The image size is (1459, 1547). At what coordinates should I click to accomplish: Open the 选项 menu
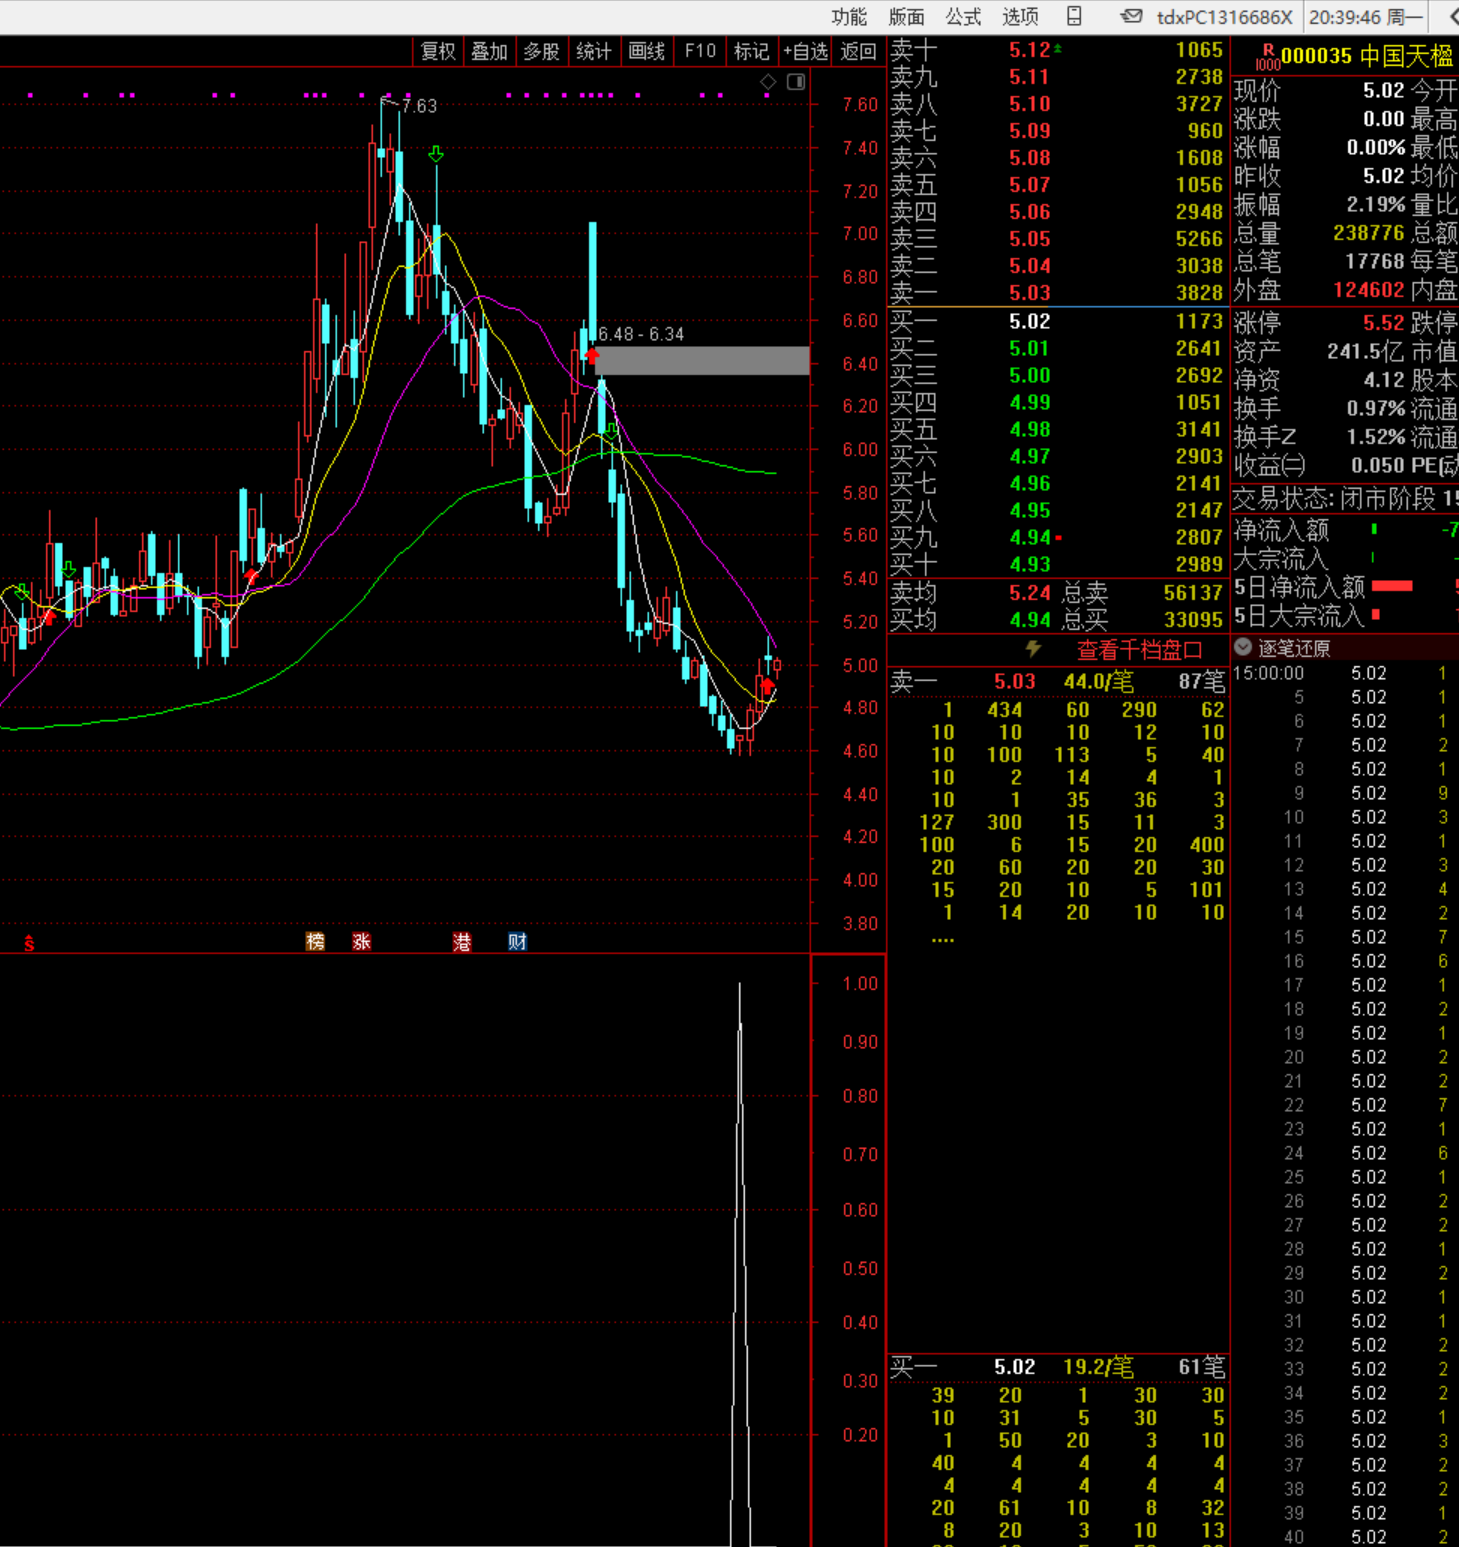click(1021, 17)
